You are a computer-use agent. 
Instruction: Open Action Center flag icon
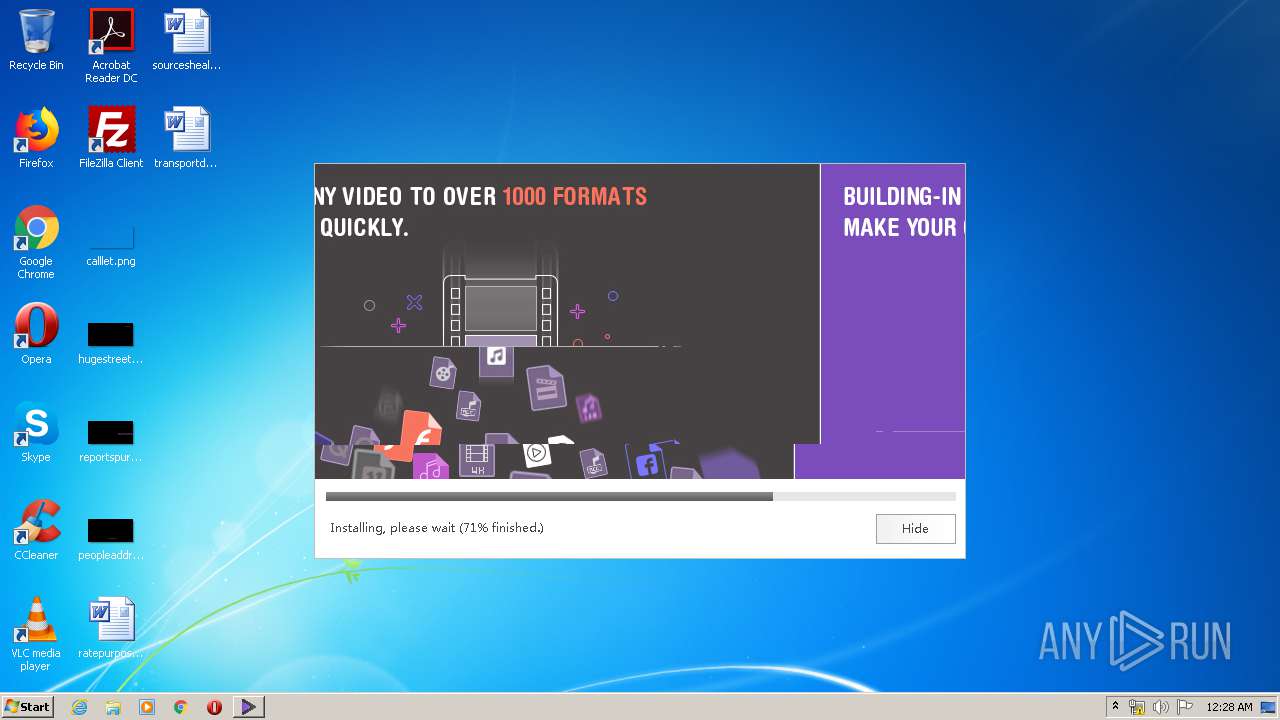pos(1184,707)
